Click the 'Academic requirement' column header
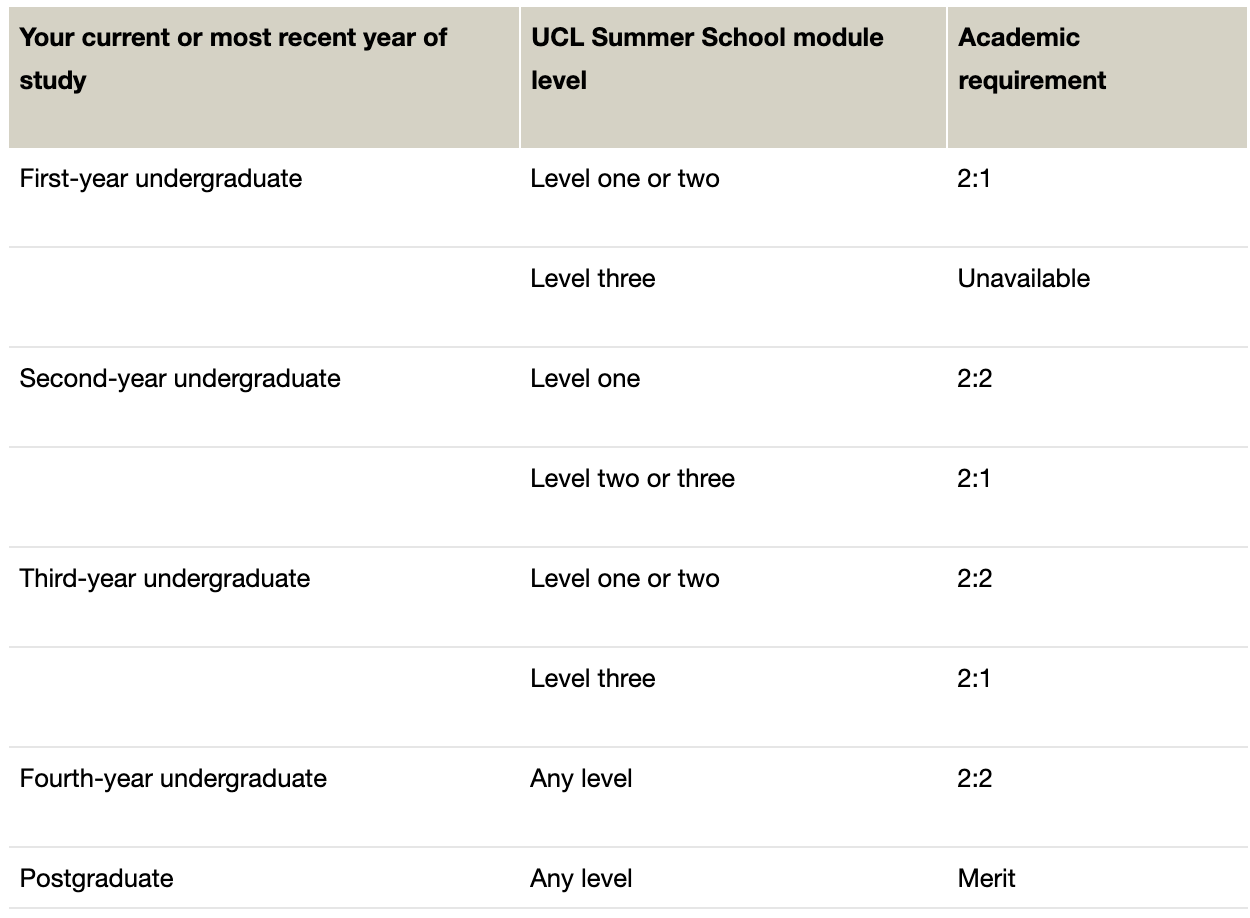This screenshot has width=1250, height=918. click(x=1098, y=77)
